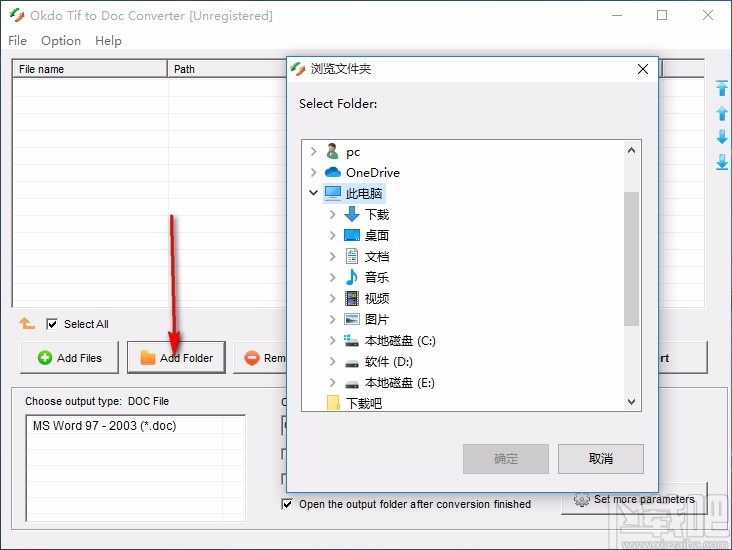Click the 文档 document icon
The width and height of the screenshot is (732, 550).
pos(352,256)
